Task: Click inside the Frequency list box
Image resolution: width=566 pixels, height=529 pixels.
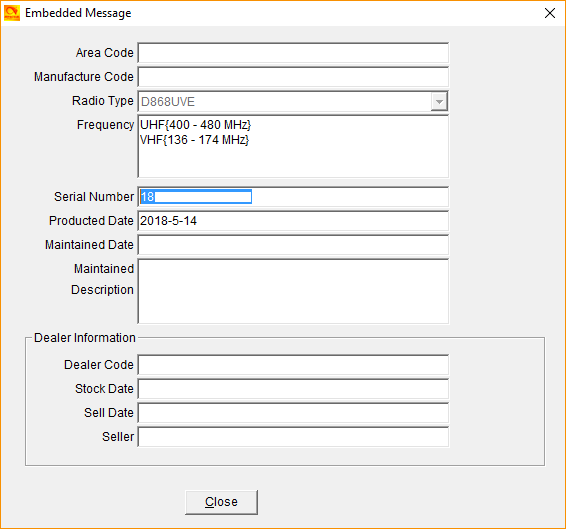Action: tap(293, 146)
